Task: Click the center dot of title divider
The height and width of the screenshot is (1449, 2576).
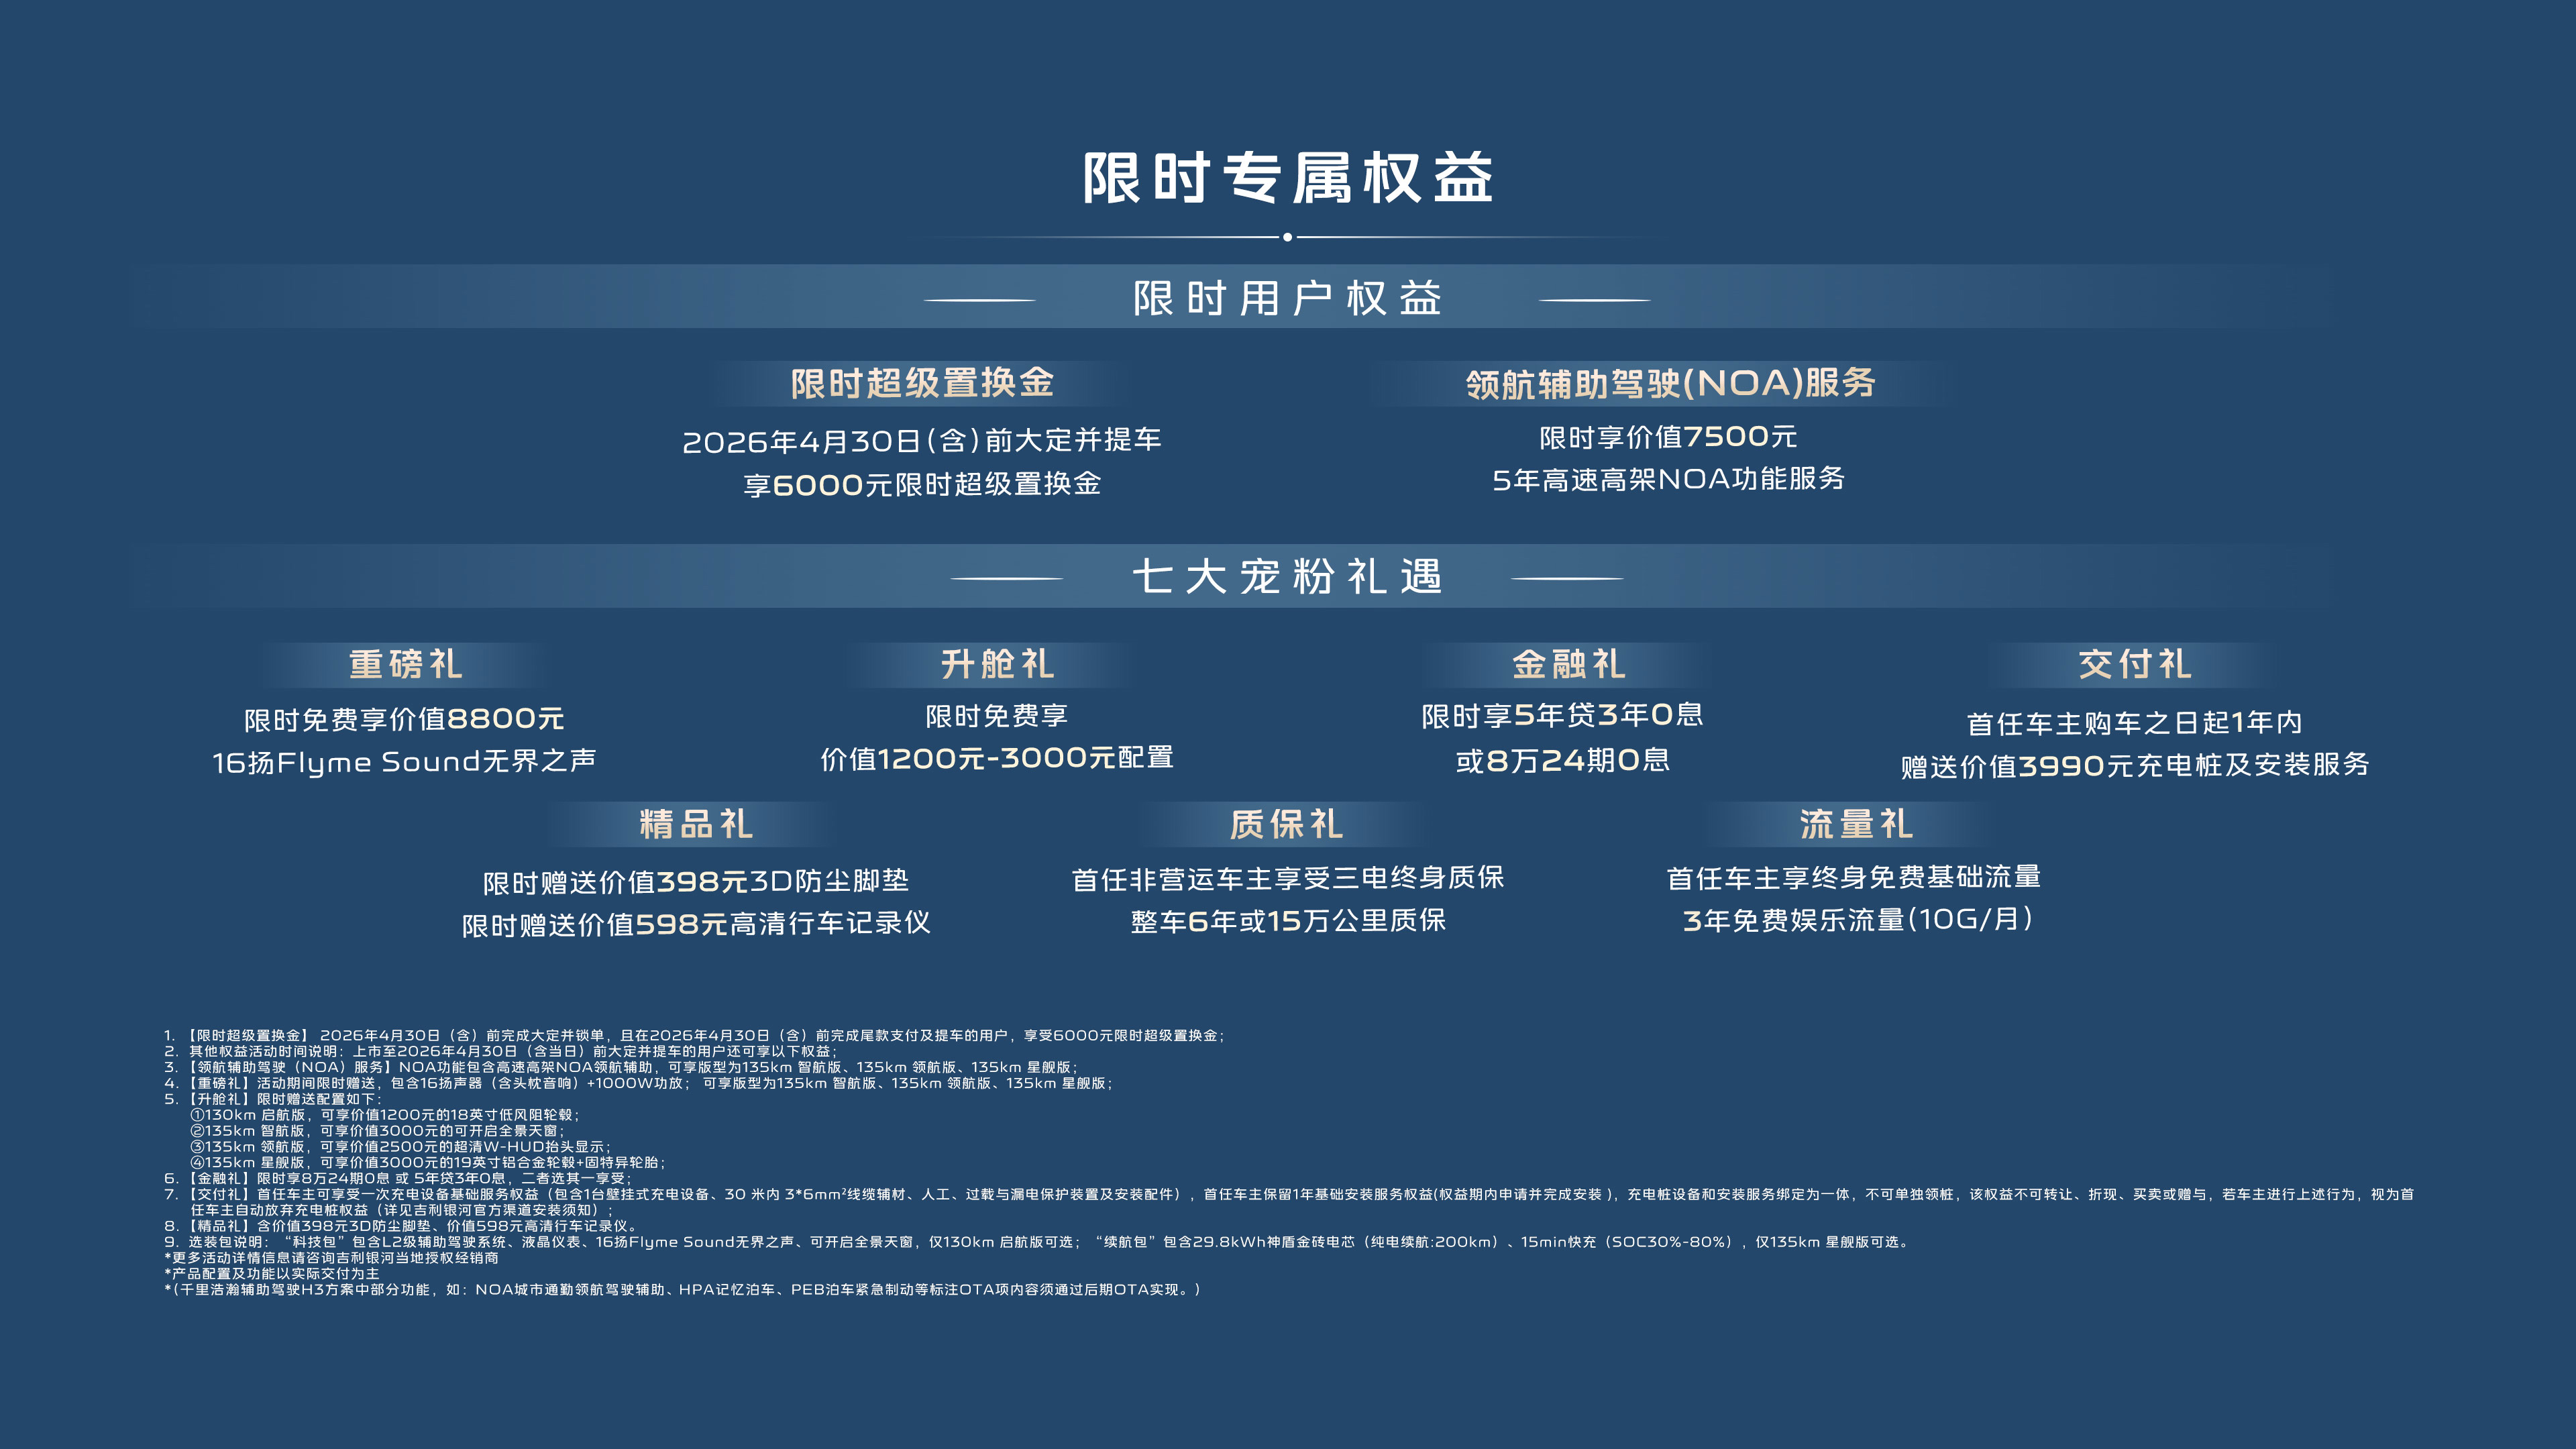Action: [1287, 237]
